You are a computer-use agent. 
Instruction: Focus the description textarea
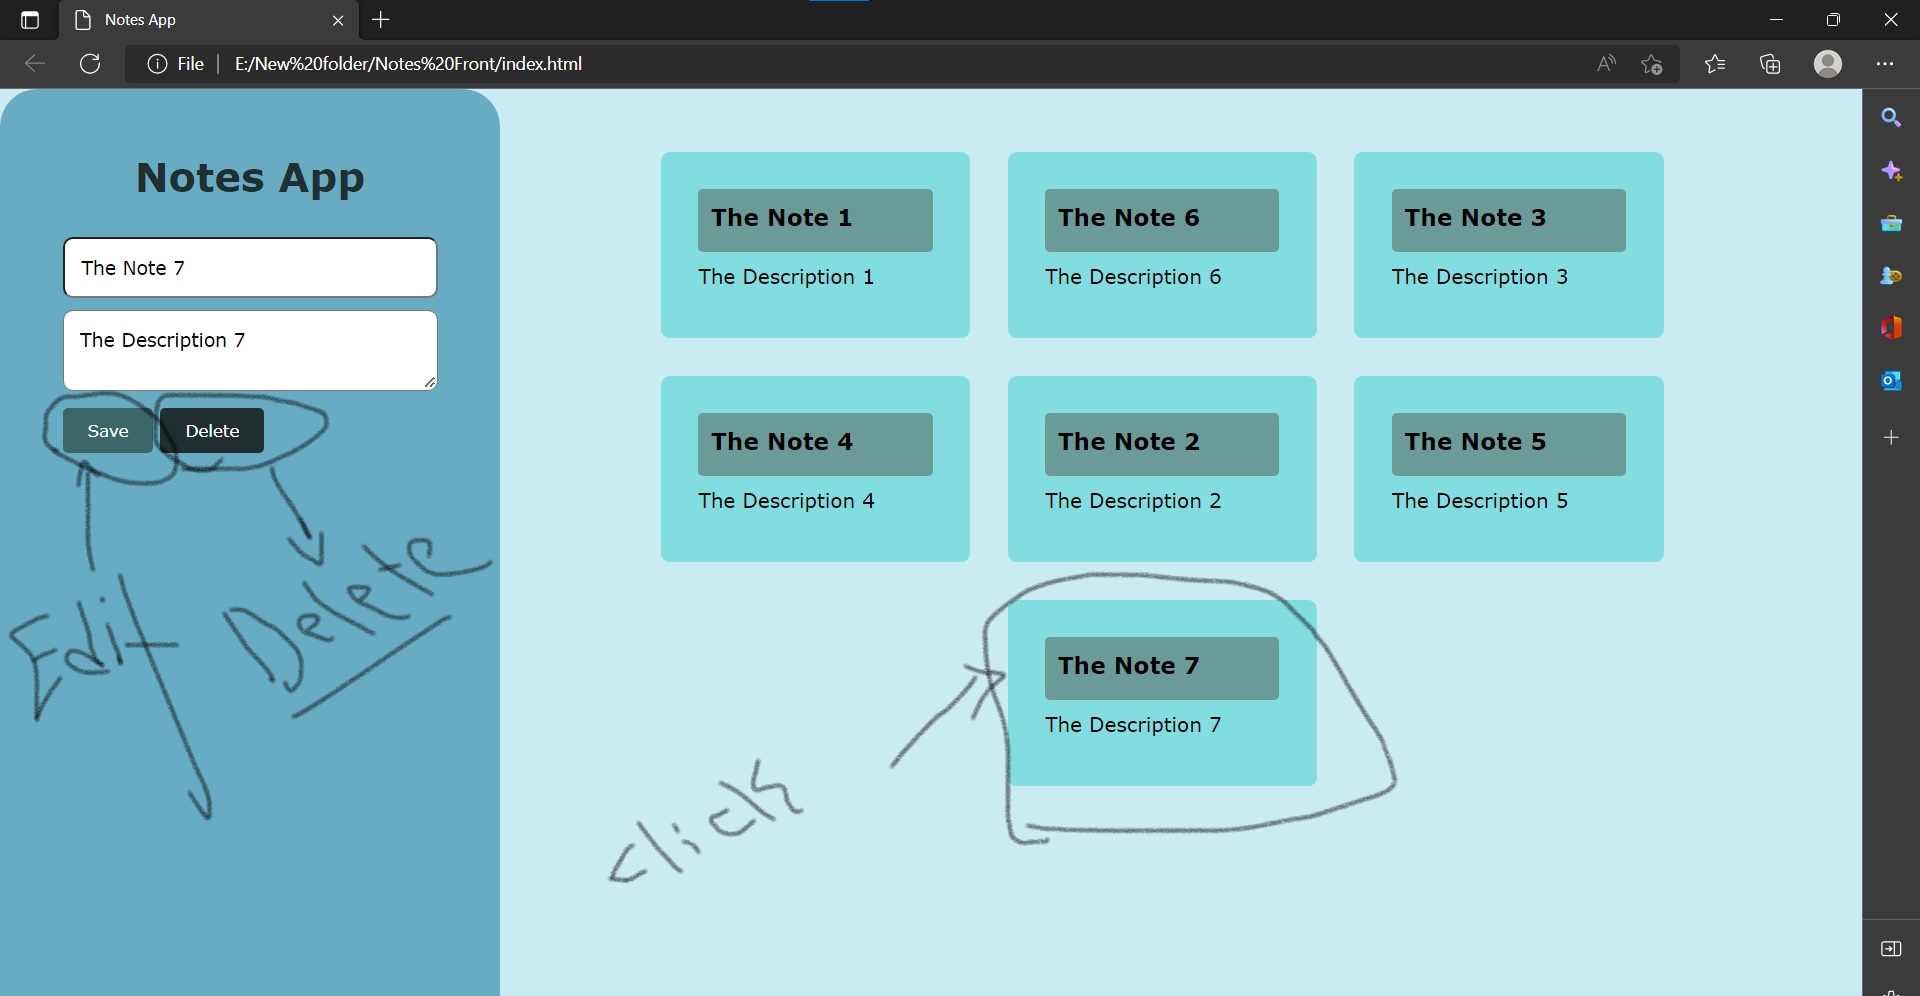[250, 350]
